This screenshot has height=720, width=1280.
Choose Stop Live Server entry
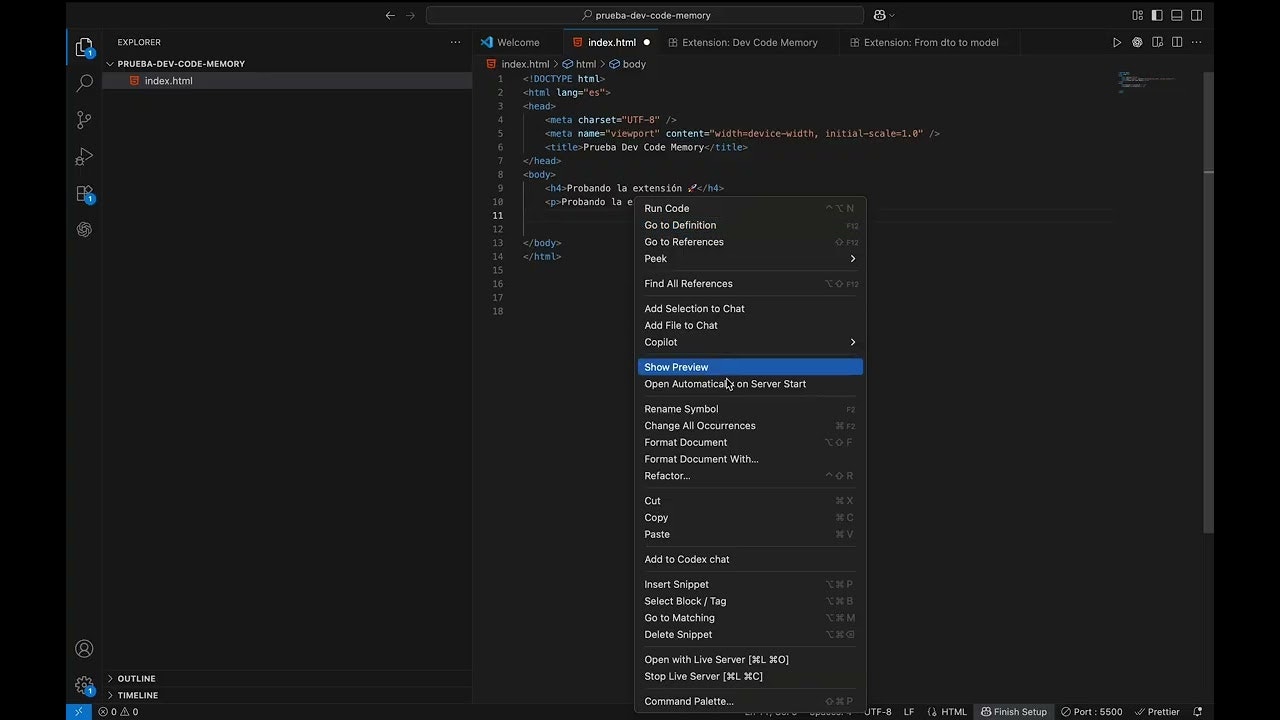[x=750, y=676]
